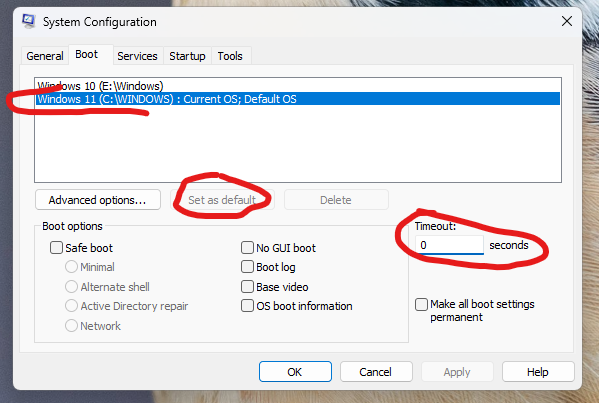Click the Apply button
599x403 pixels.
coord(457,372)
